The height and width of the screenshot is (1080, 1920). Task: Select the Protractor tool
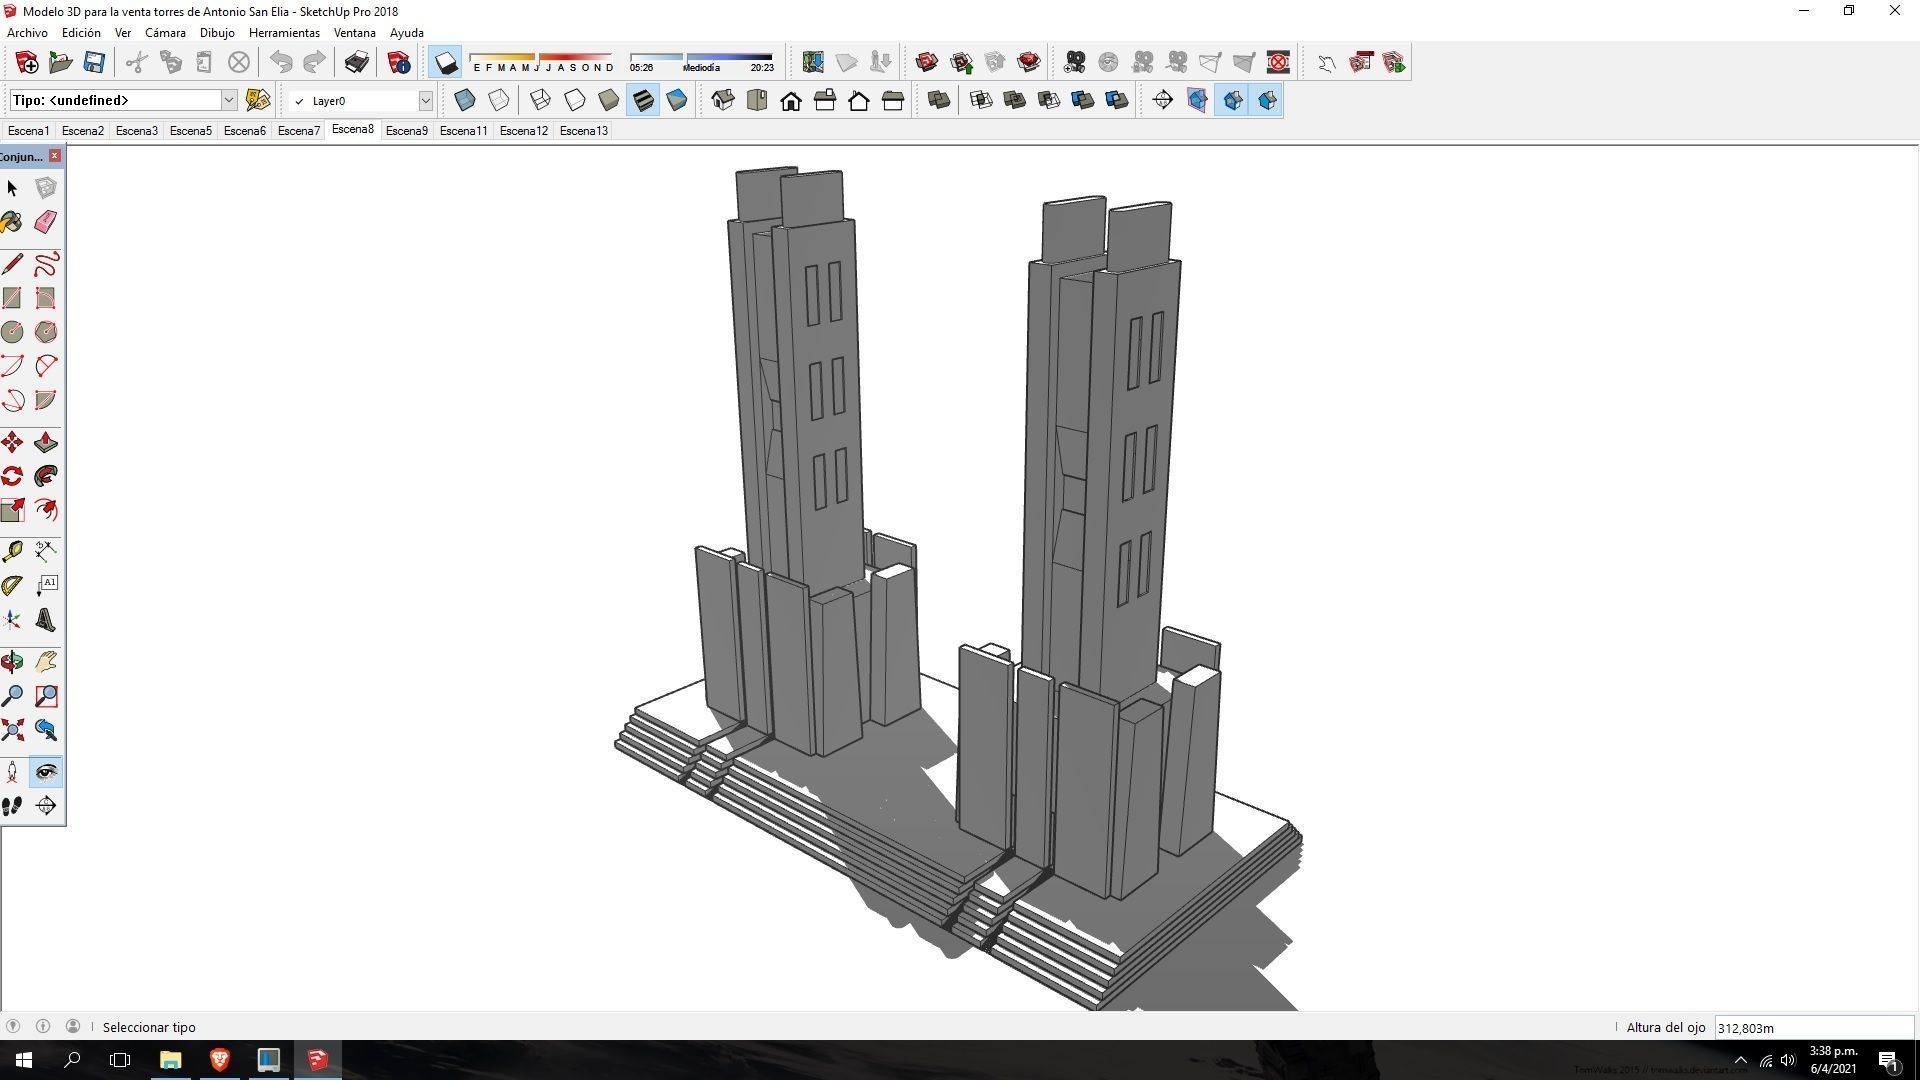(12, 586)
